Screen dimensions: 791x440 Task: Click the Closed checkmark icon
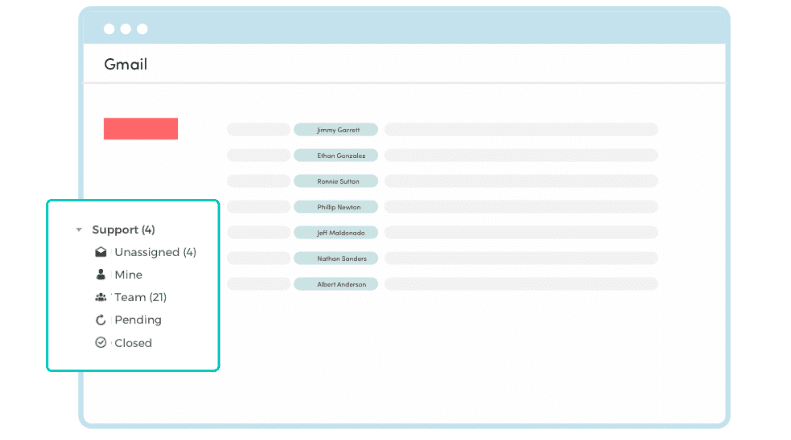pos(101,343)
